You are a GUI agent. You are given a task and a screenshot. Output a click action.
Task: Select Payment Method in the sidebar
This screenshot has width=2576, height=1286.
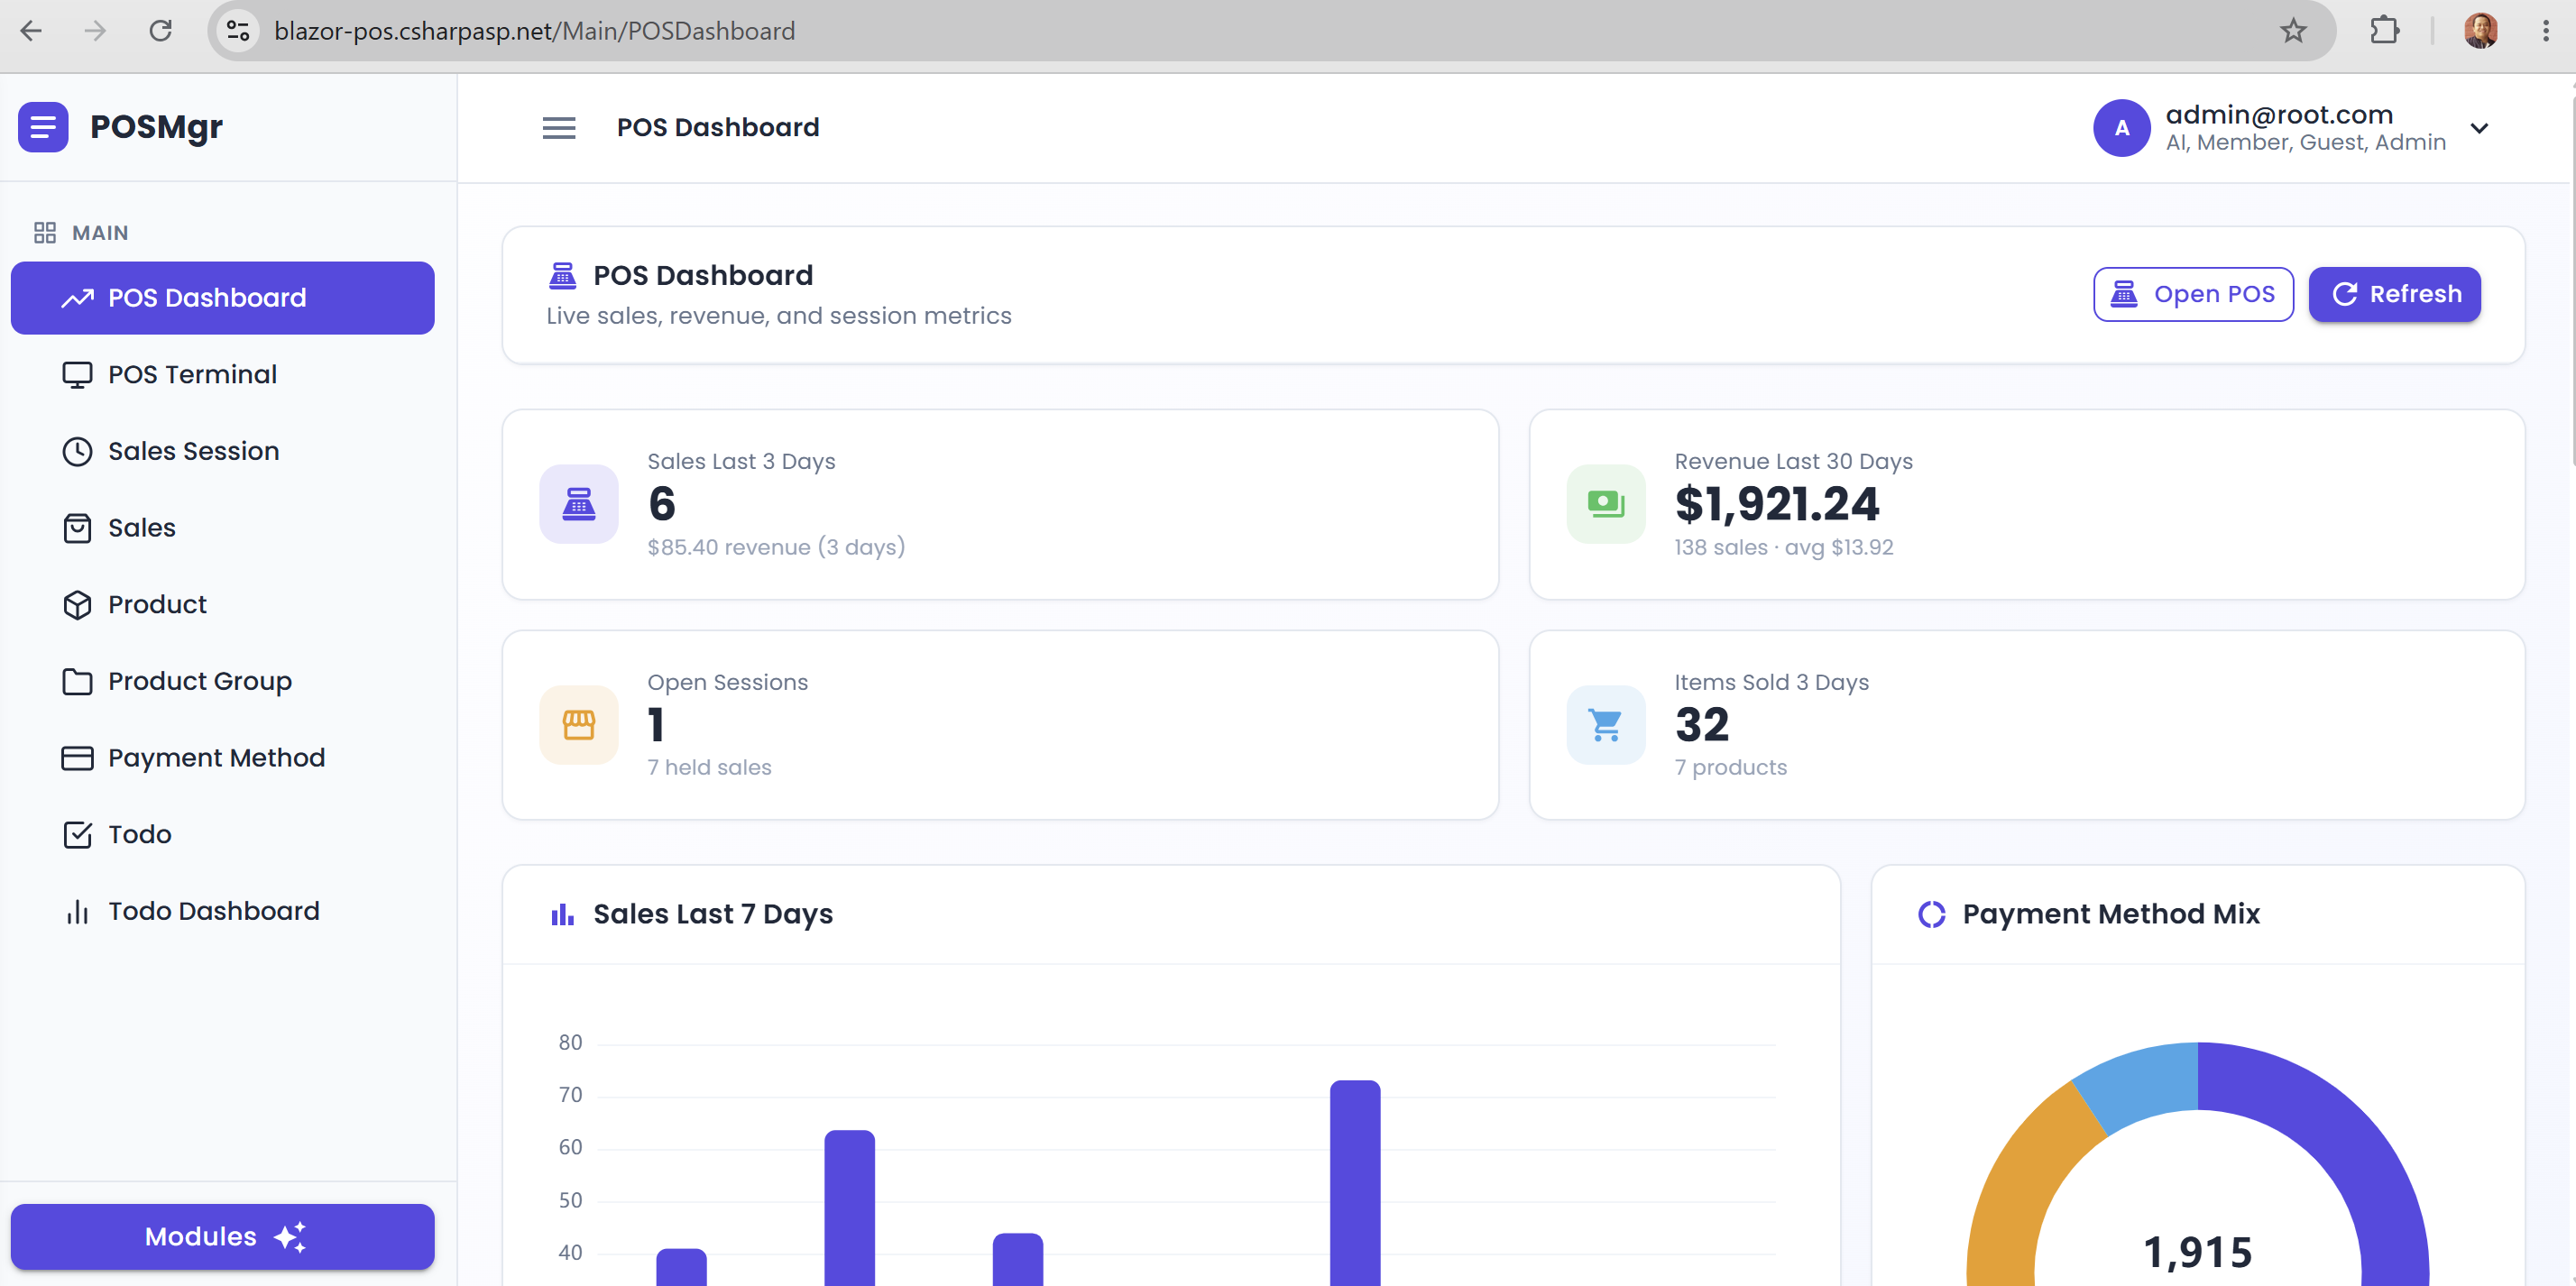pyautogui.click(x=222, y=758)
